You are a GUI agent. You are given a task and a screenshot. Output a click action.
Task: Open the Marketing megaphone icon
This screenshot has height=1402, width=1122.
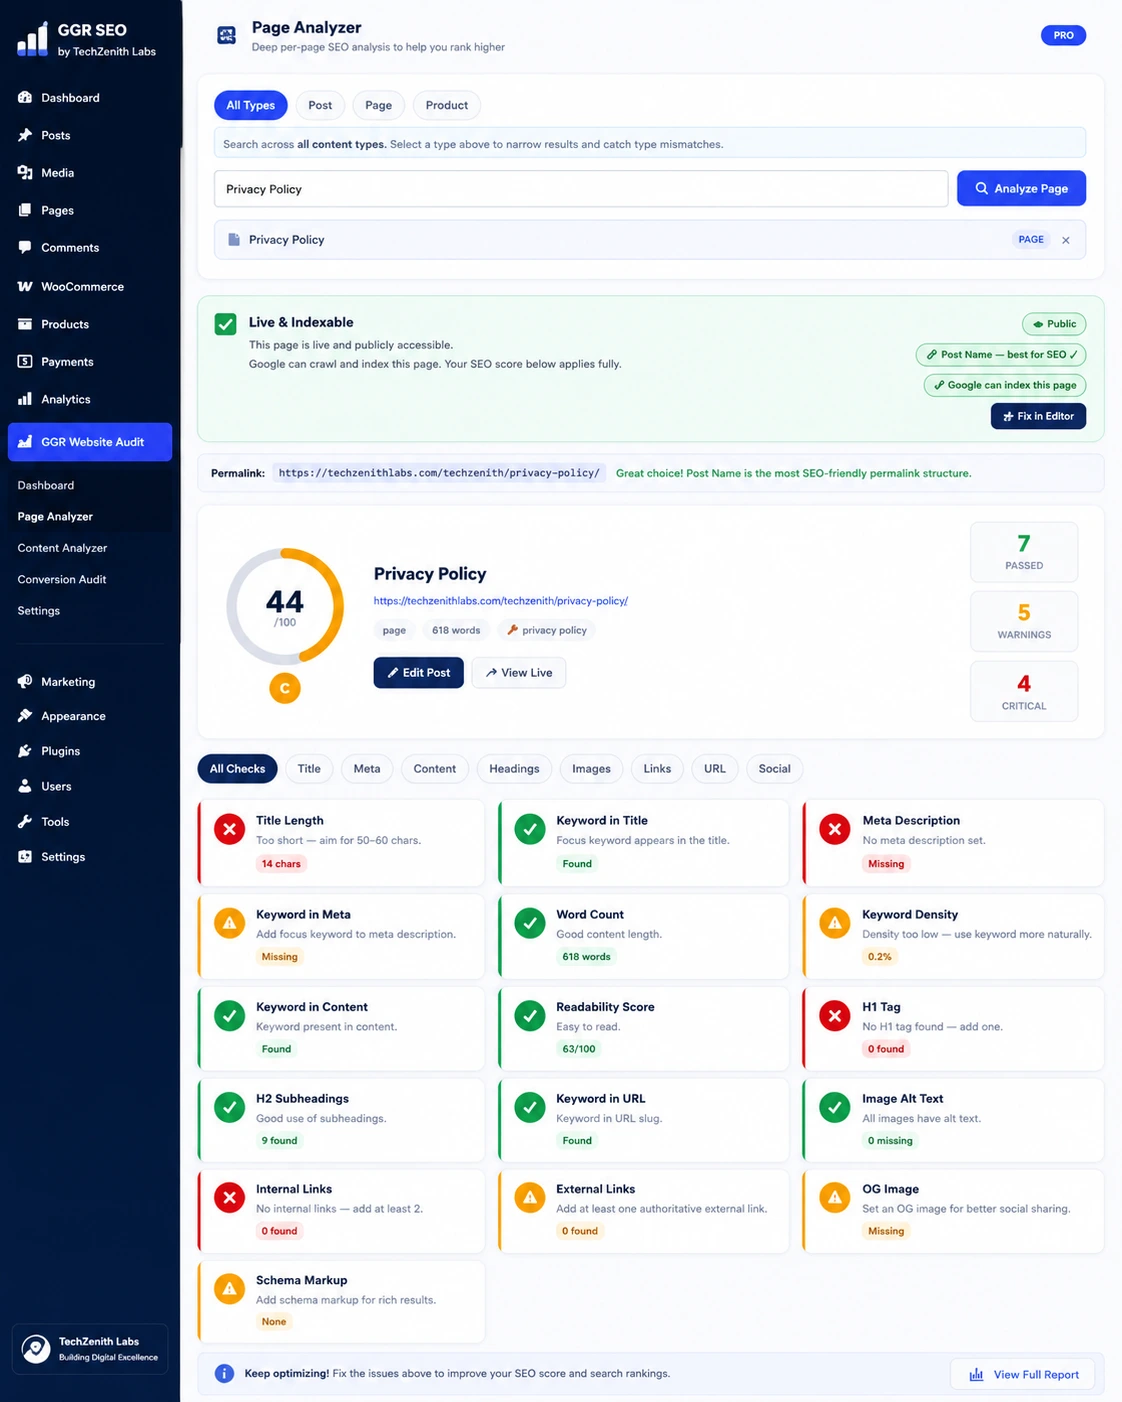[x=25, y=681]
